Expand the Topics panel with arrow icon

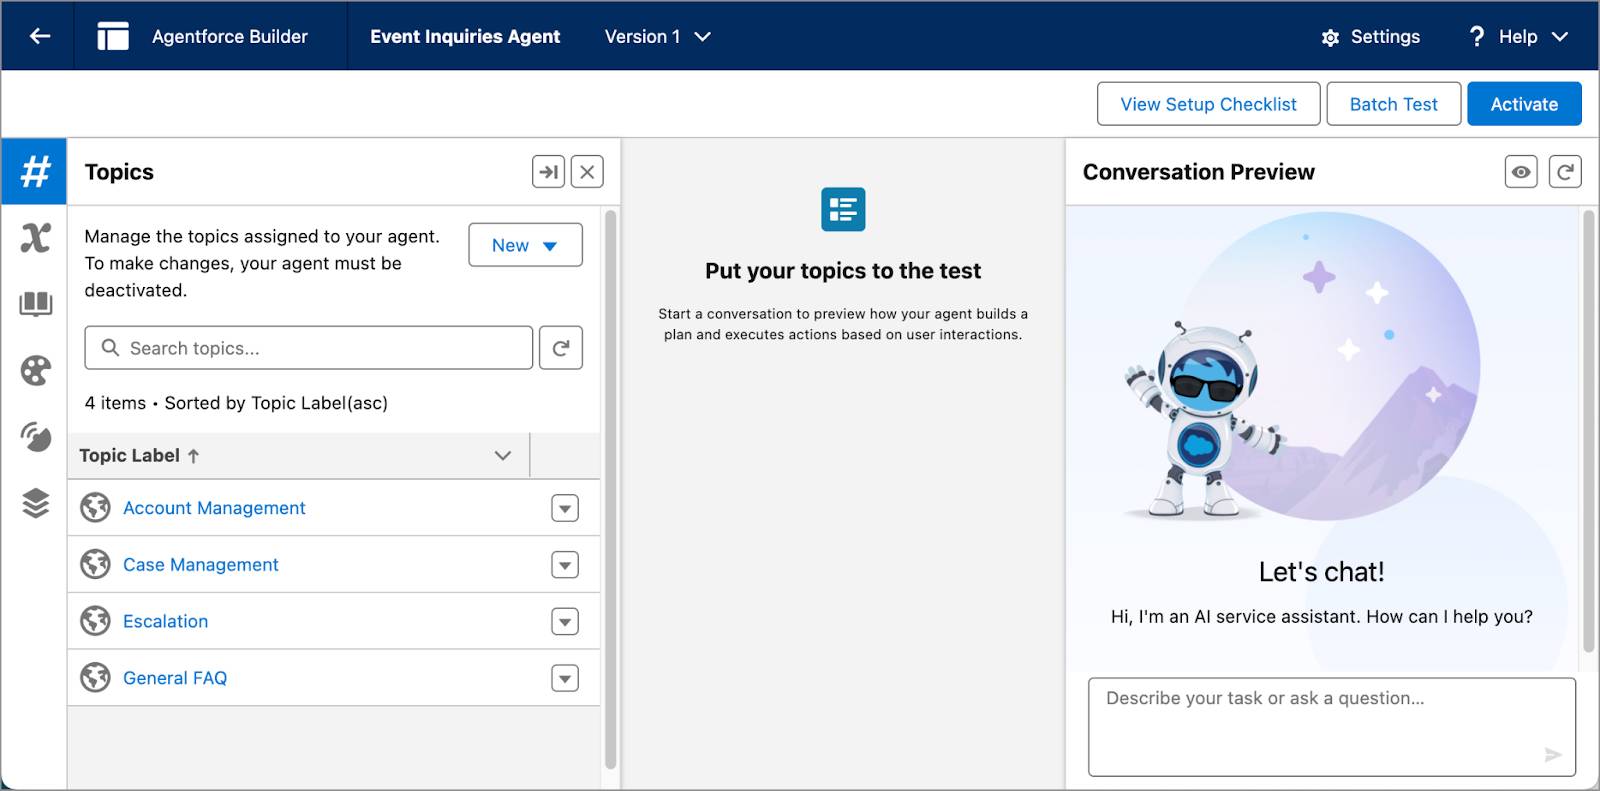pos(548,172)
